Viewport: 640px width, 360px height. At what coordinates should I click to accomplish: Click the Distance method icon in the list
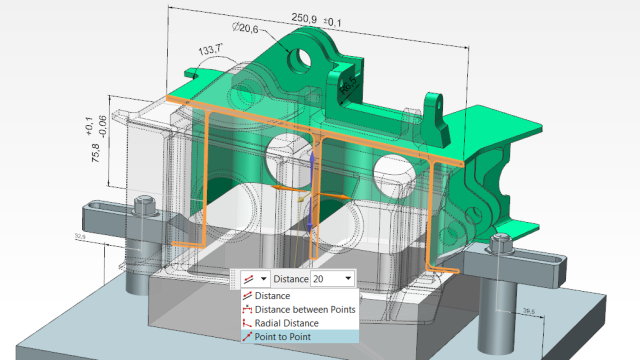tap(247, 296)
